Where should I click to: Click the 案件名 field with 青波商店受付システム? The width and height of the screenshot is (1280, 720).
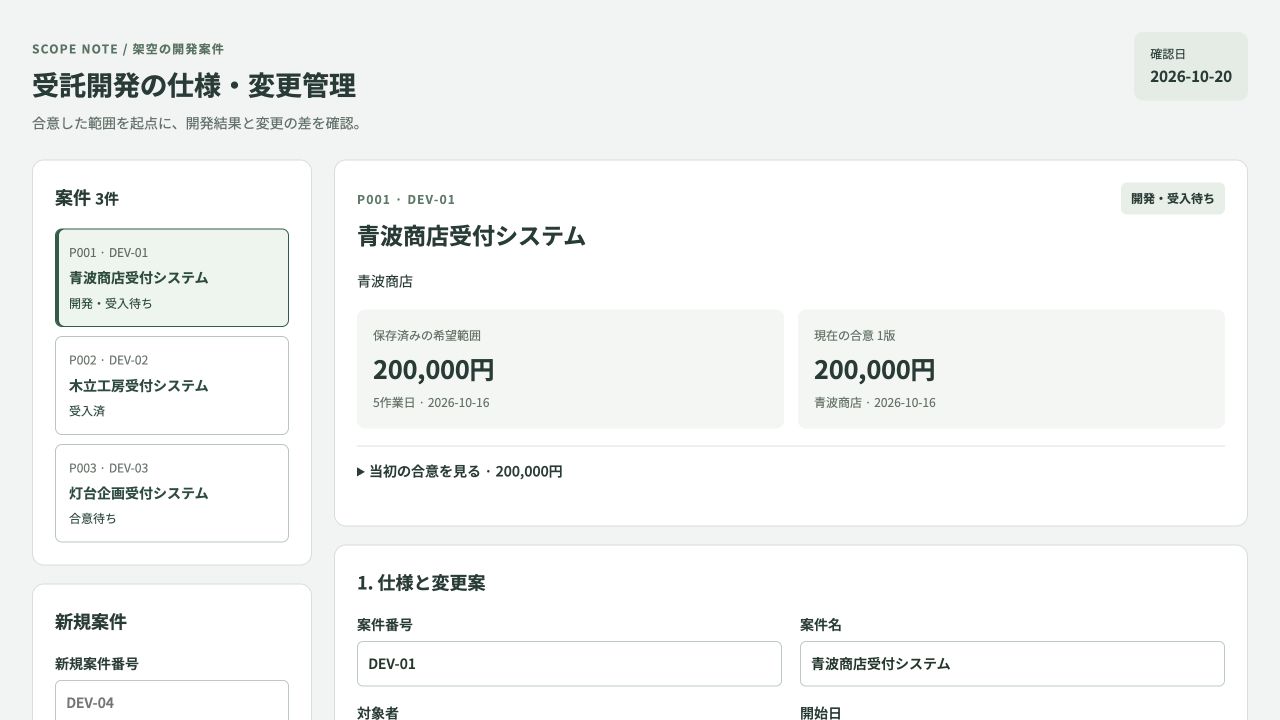pos(1012,664)
